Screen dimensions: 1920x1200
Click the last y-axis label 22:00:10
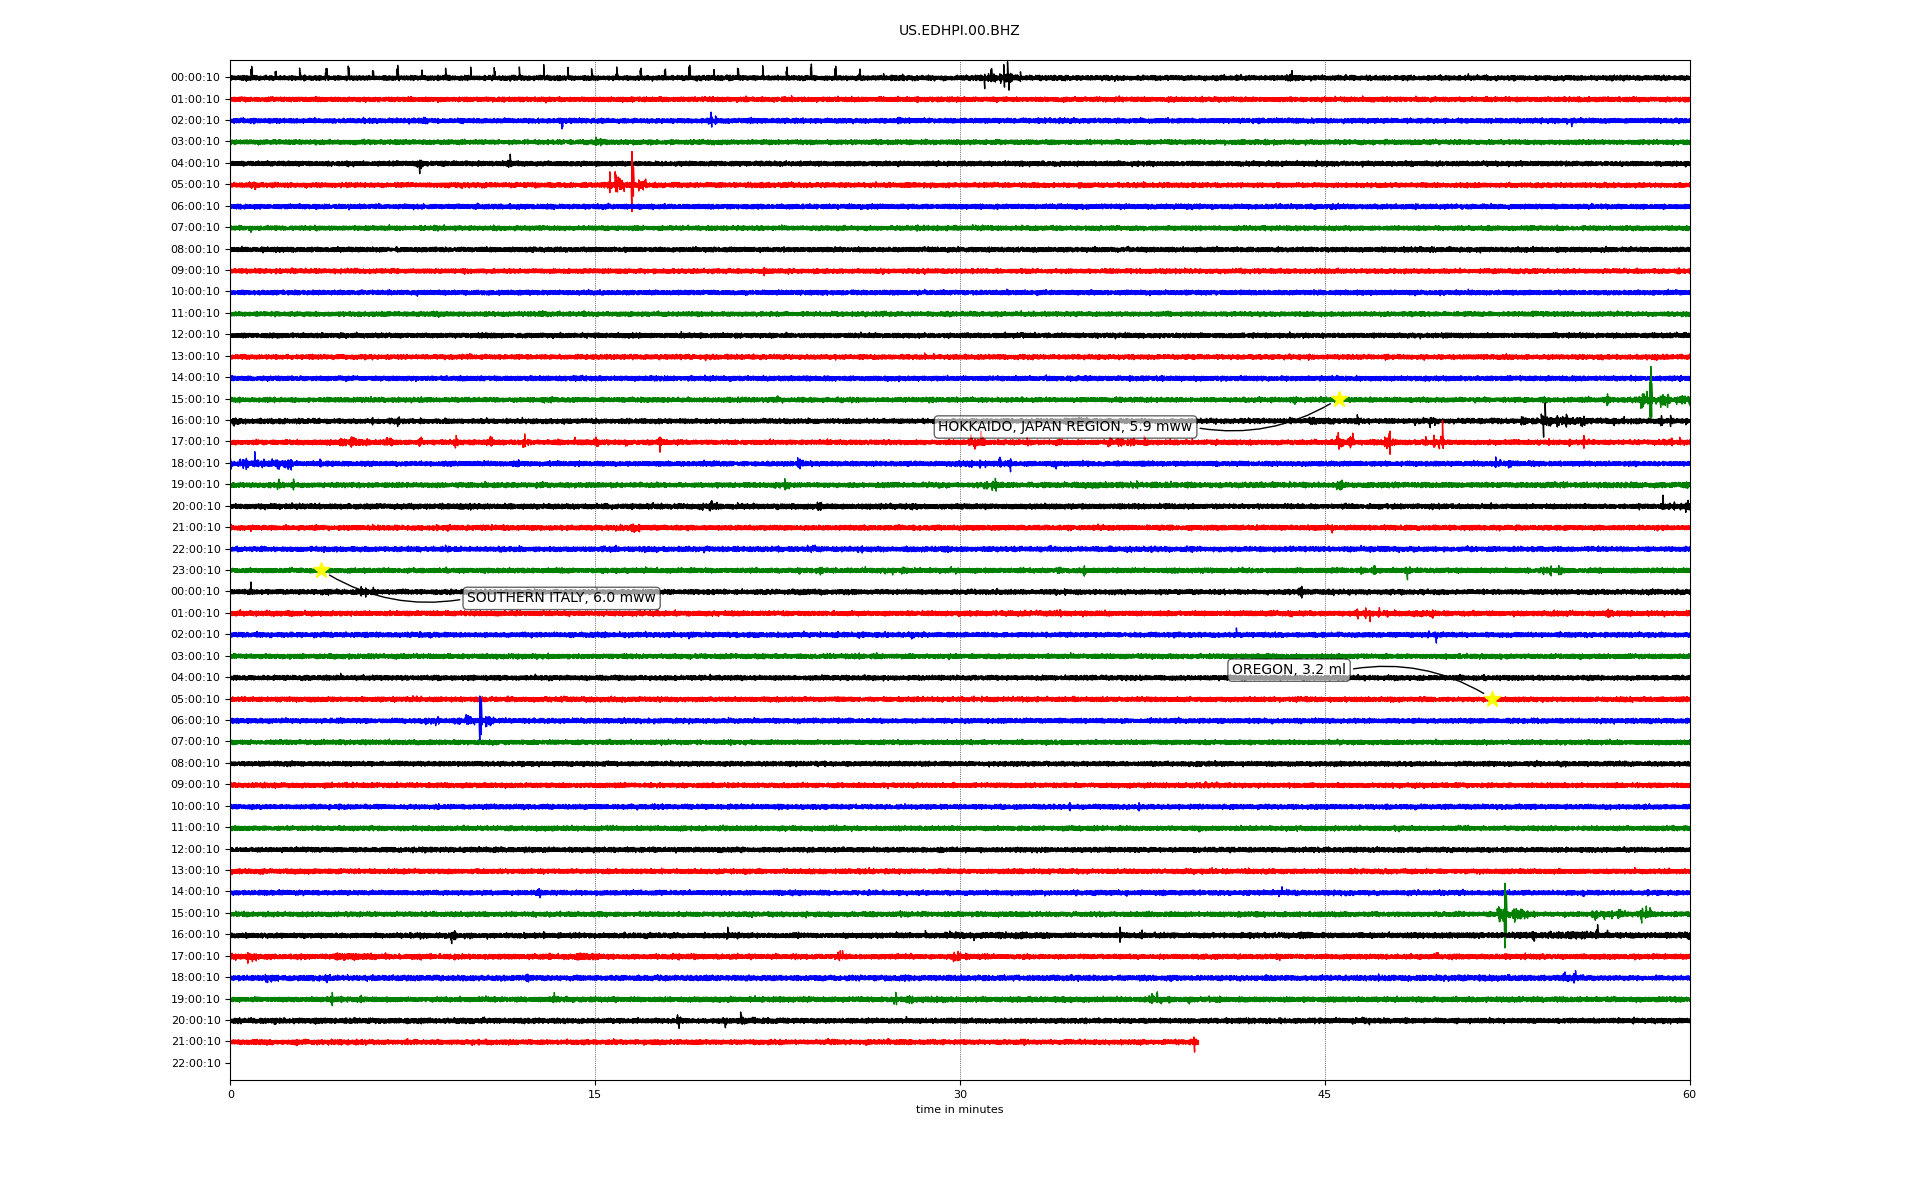tap(196, 1063)
